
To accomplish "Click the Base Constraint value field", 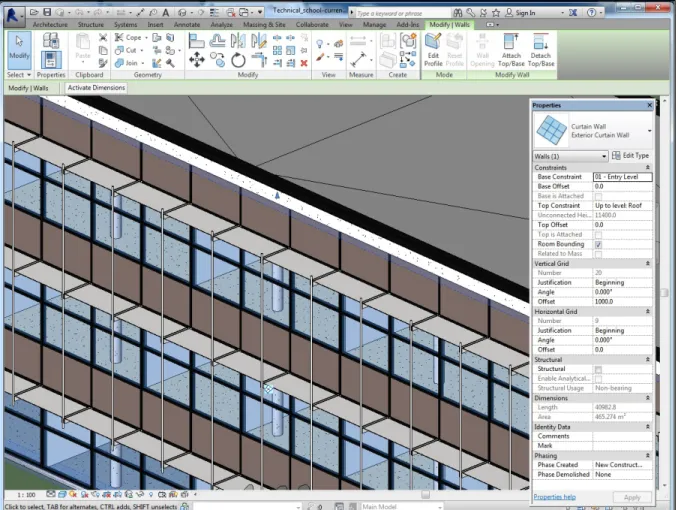I will [622, 177].
